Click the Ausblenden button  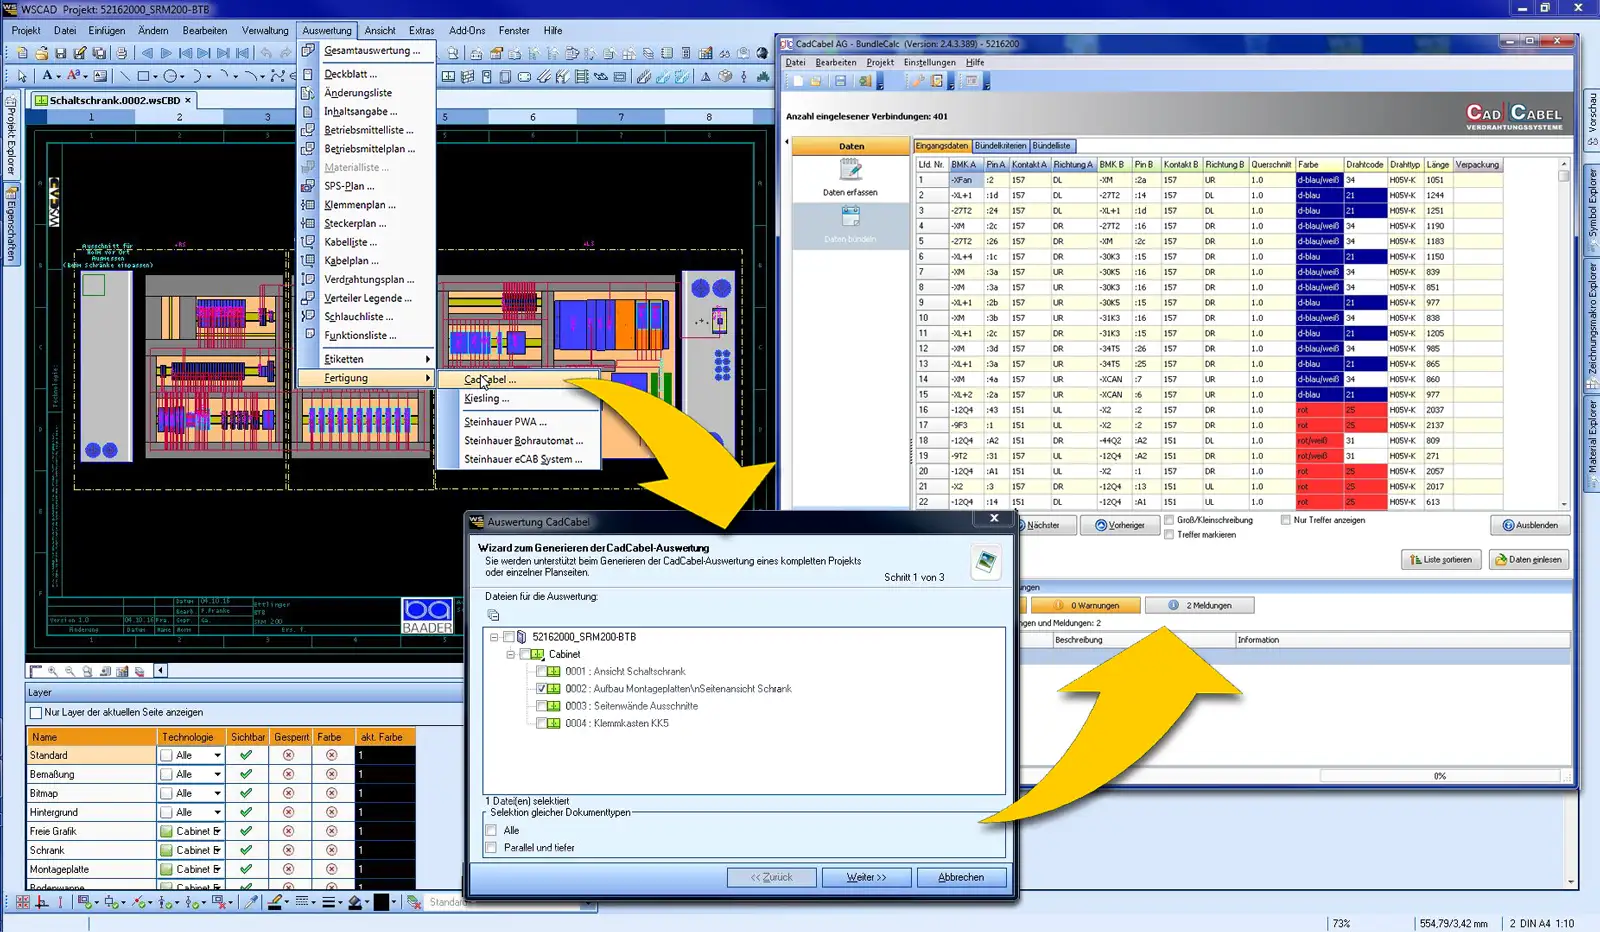1530,525
